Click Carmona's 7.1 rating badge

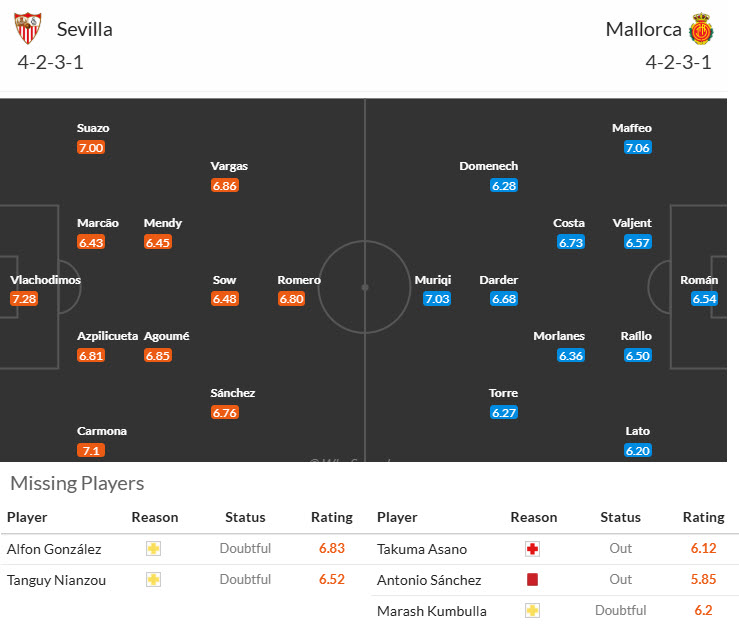89,450
